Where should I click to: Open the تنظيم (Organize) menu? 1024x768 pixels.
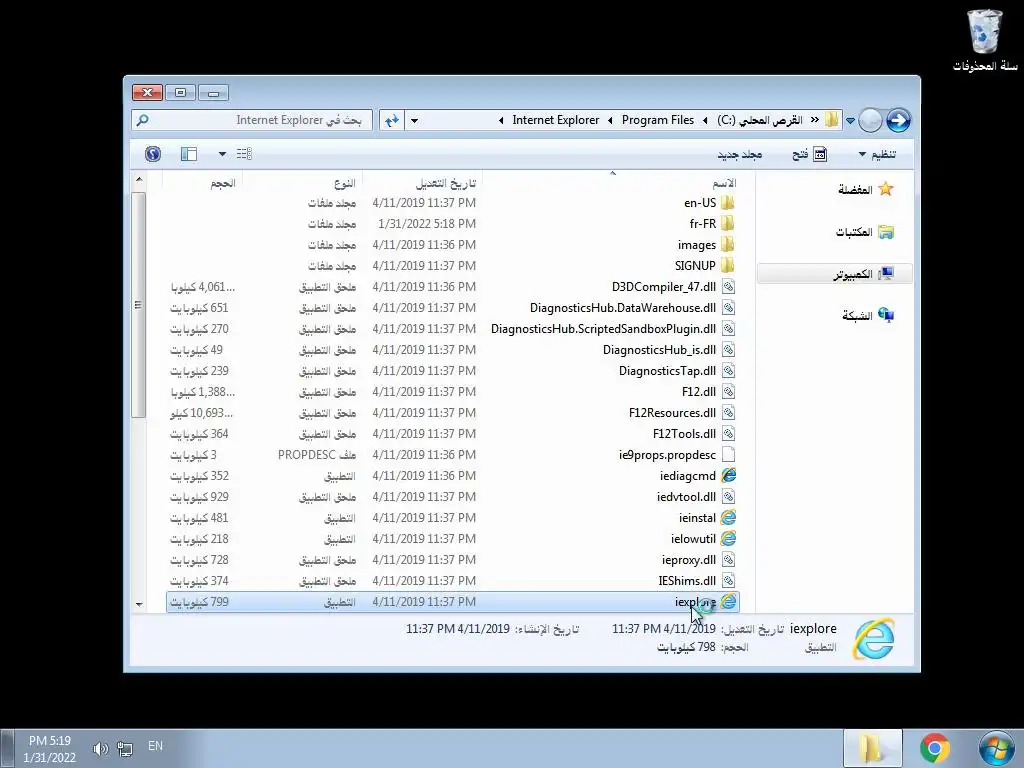pos(876,154)
